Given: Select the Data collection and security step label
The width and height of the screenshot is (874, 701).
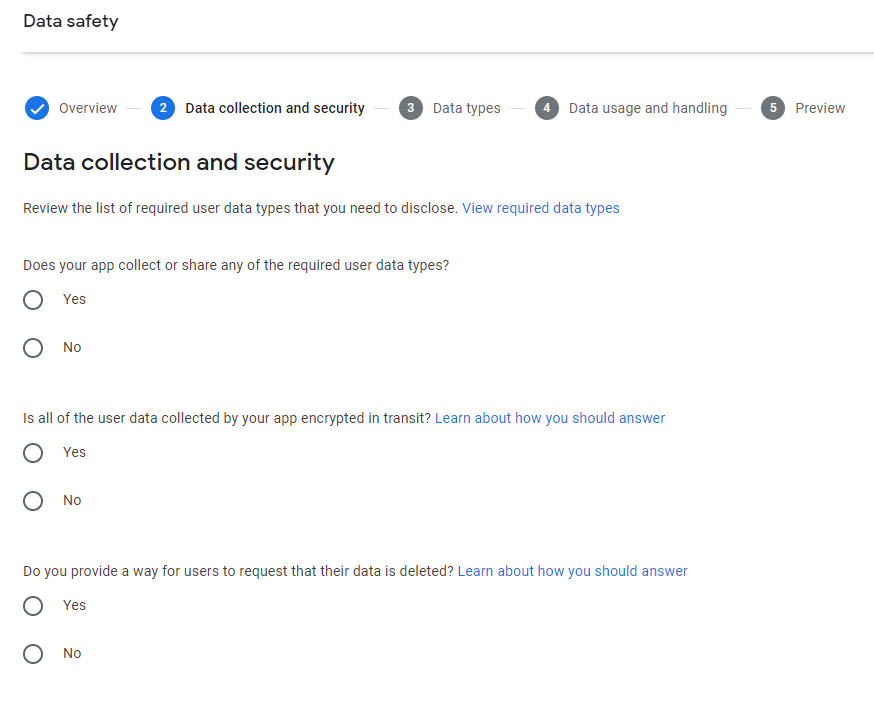Looking at the screenshot, I should (275, 108).
